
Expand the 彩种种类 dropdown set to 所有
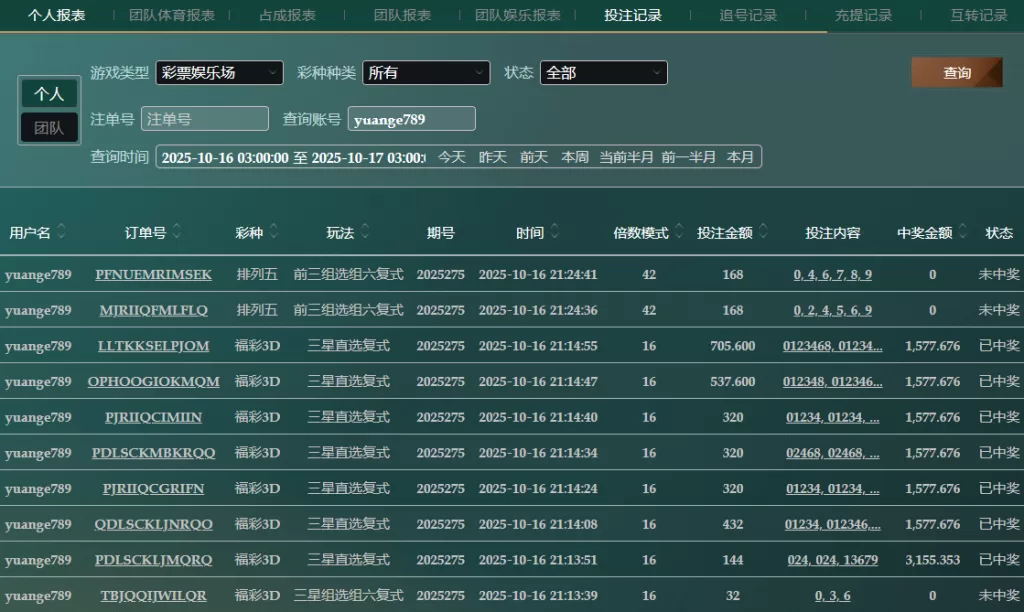point(426,73)
